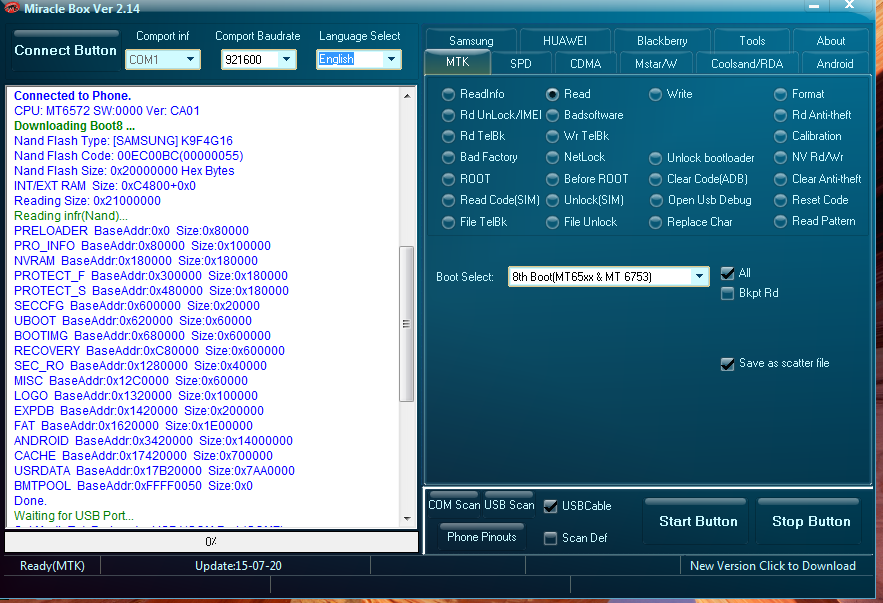Enable the Scan Def checkbox
This screenshot has width=883, height=603.
[551, 538]
